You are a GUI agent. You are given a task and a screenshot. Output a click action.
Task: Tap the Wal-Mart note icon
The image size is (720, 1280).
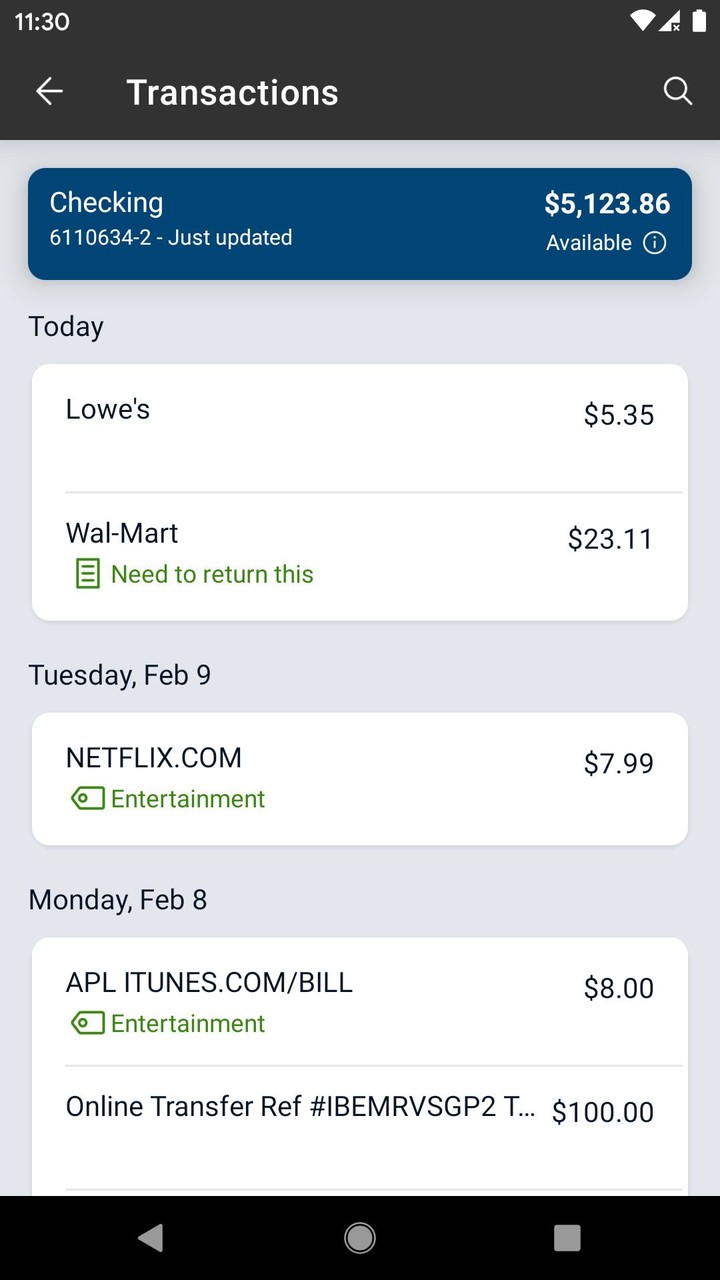coord(88,574)
